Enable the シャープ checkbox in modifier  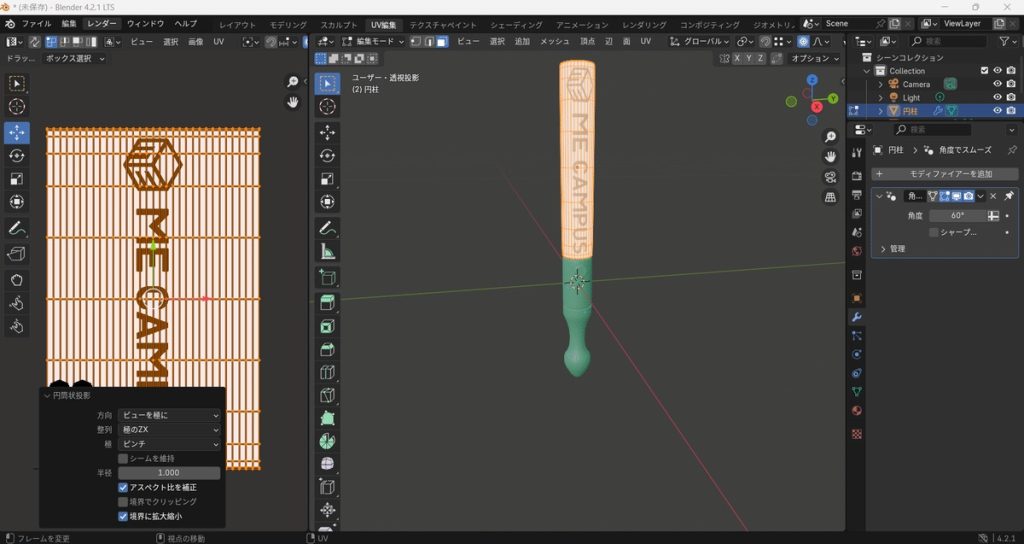933,232
